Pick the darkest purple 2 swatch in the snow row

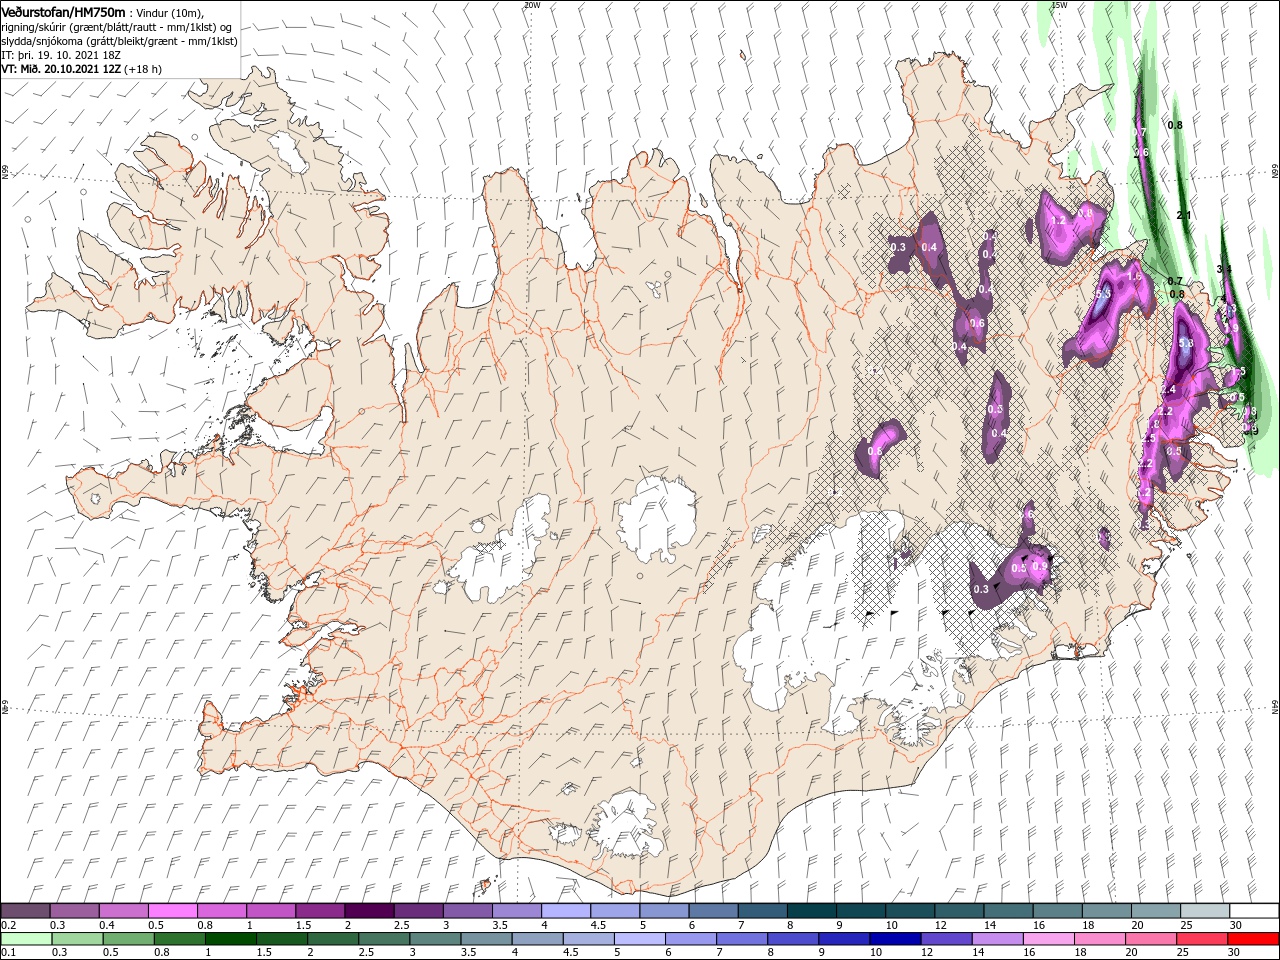point(368,911)
